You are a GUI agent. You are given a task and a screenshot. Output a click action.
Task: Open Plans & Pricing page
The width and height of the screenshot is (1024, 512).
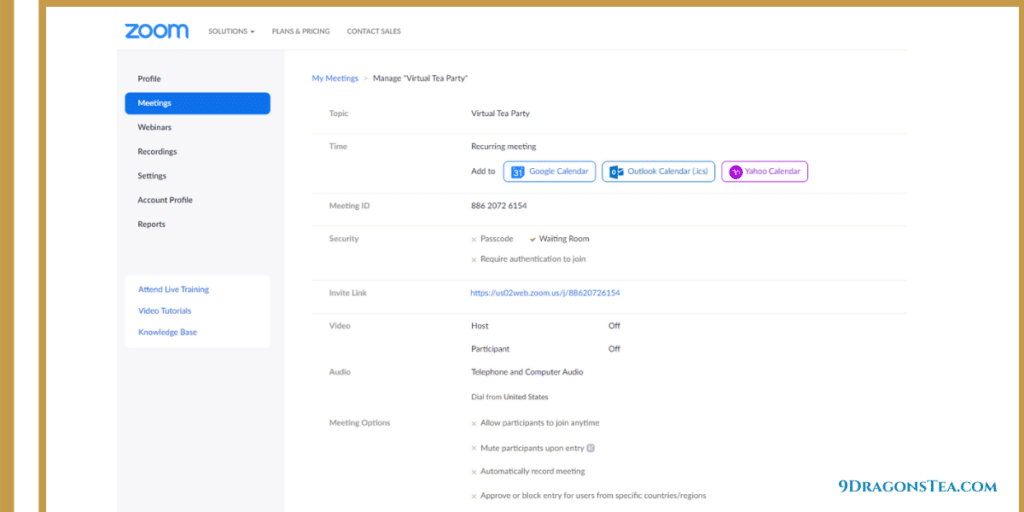300,32
